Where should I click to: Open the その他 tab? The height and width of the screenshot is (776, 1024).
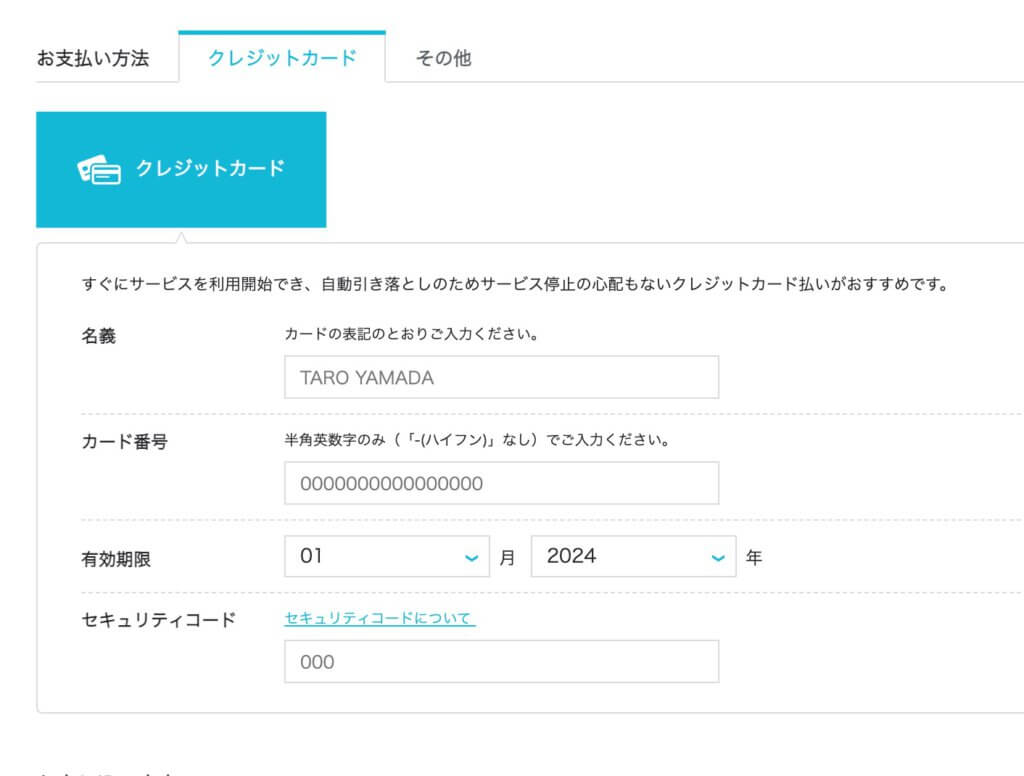click(x=443, y=58)
